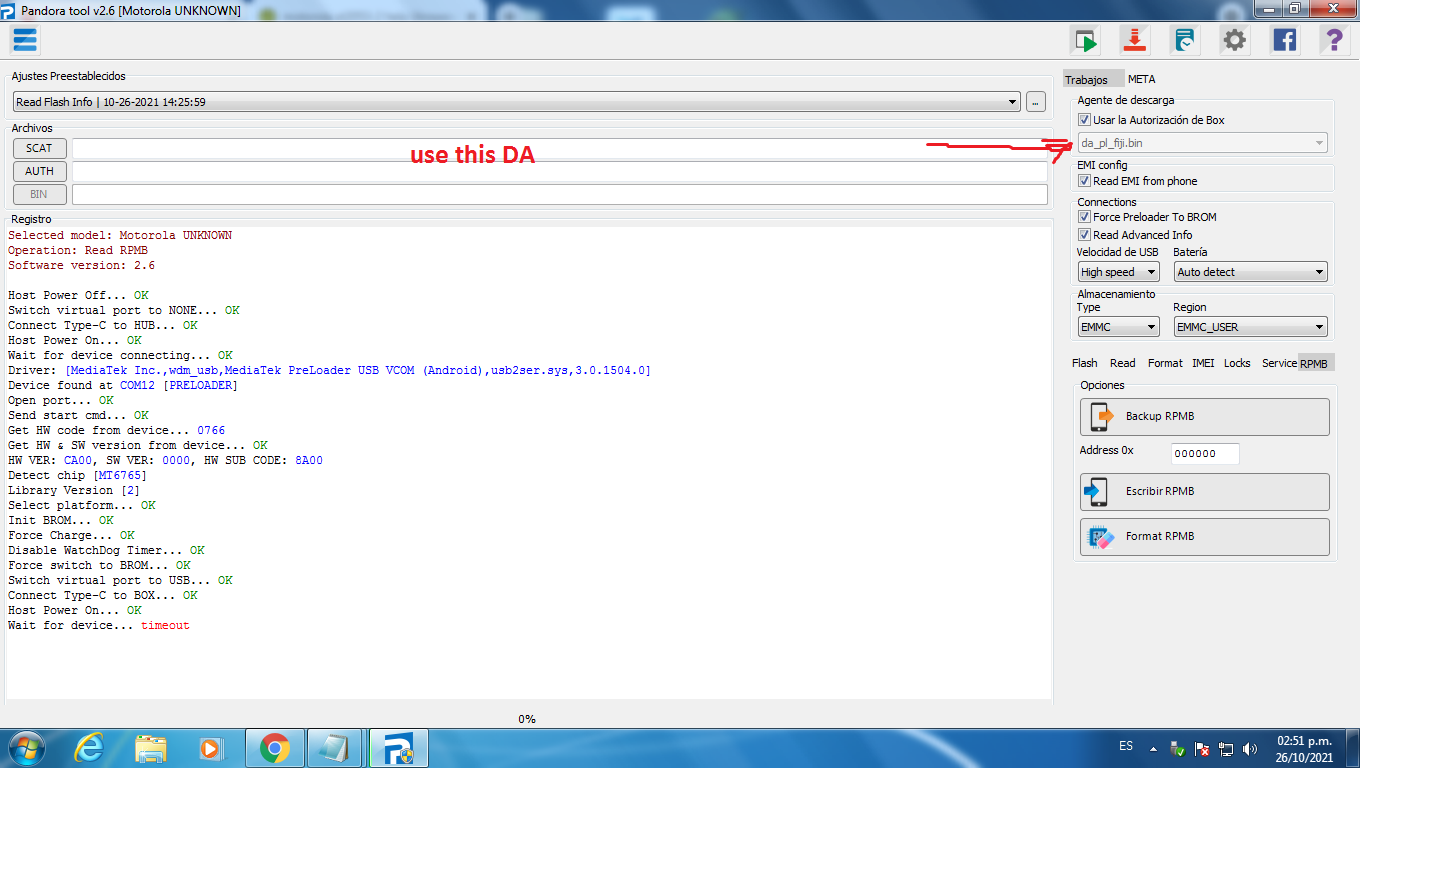Open the Velocidad de USB High speed dropdown
This screenshot has height=876, width=1454.
tap(1118, 272)
